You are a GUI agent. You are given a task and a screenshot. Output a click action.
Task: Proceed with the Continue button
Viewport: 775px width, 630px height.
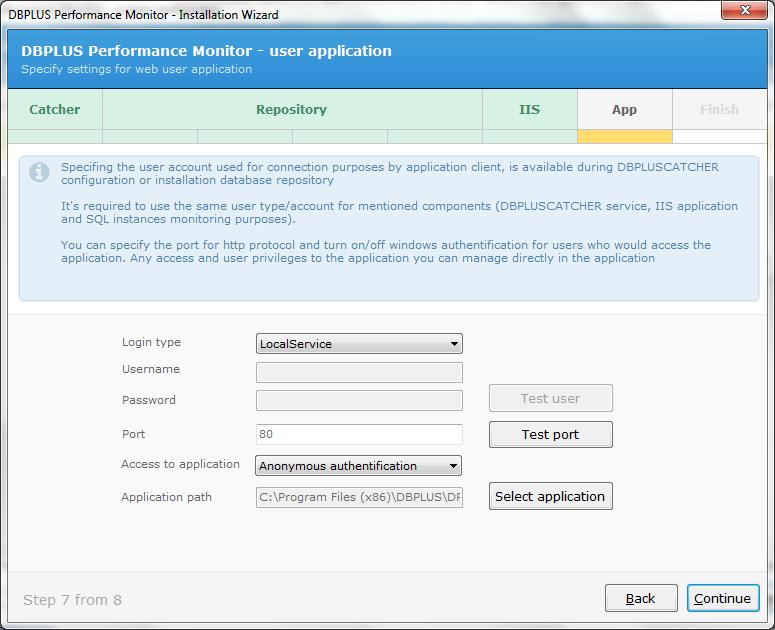[723, 598]
